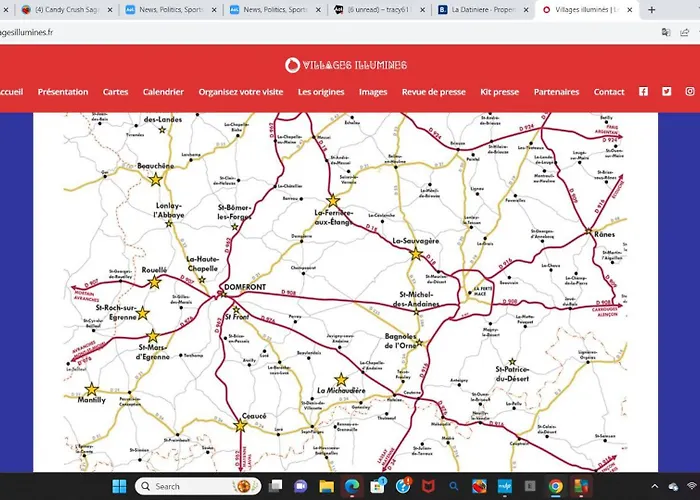Open McAfee from the taskbar
The width and height of the screenshot is (700, 500).
[x=430, y=486]
